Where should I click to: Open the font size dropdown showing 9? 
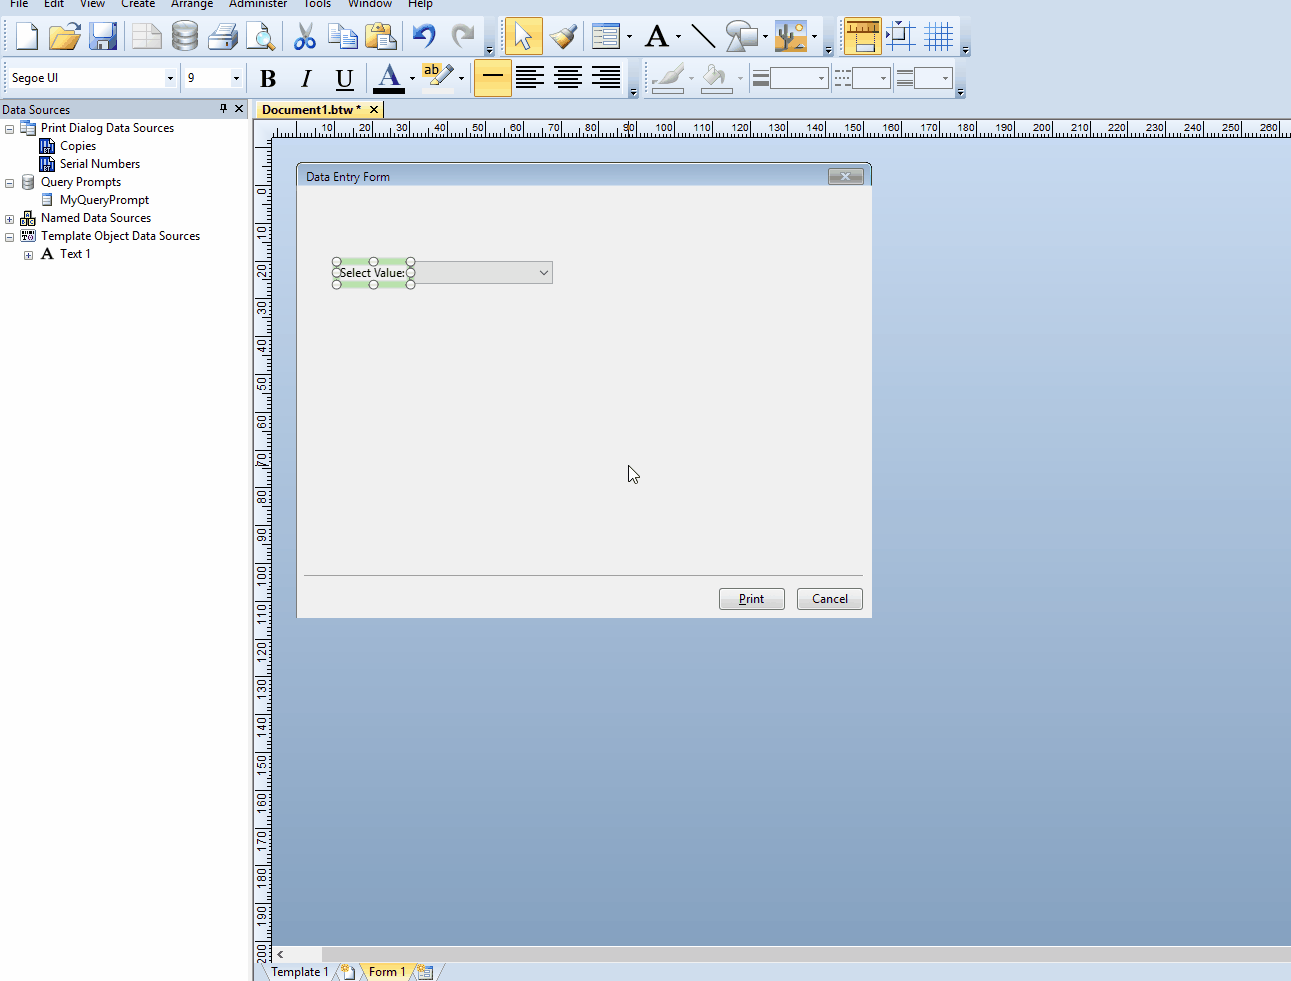click(236, 78)
